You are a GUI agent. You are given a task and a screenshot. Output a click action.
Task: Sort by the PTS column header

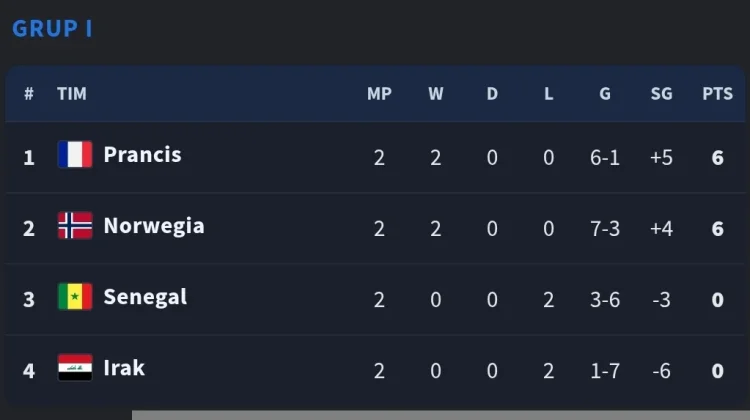717,94
